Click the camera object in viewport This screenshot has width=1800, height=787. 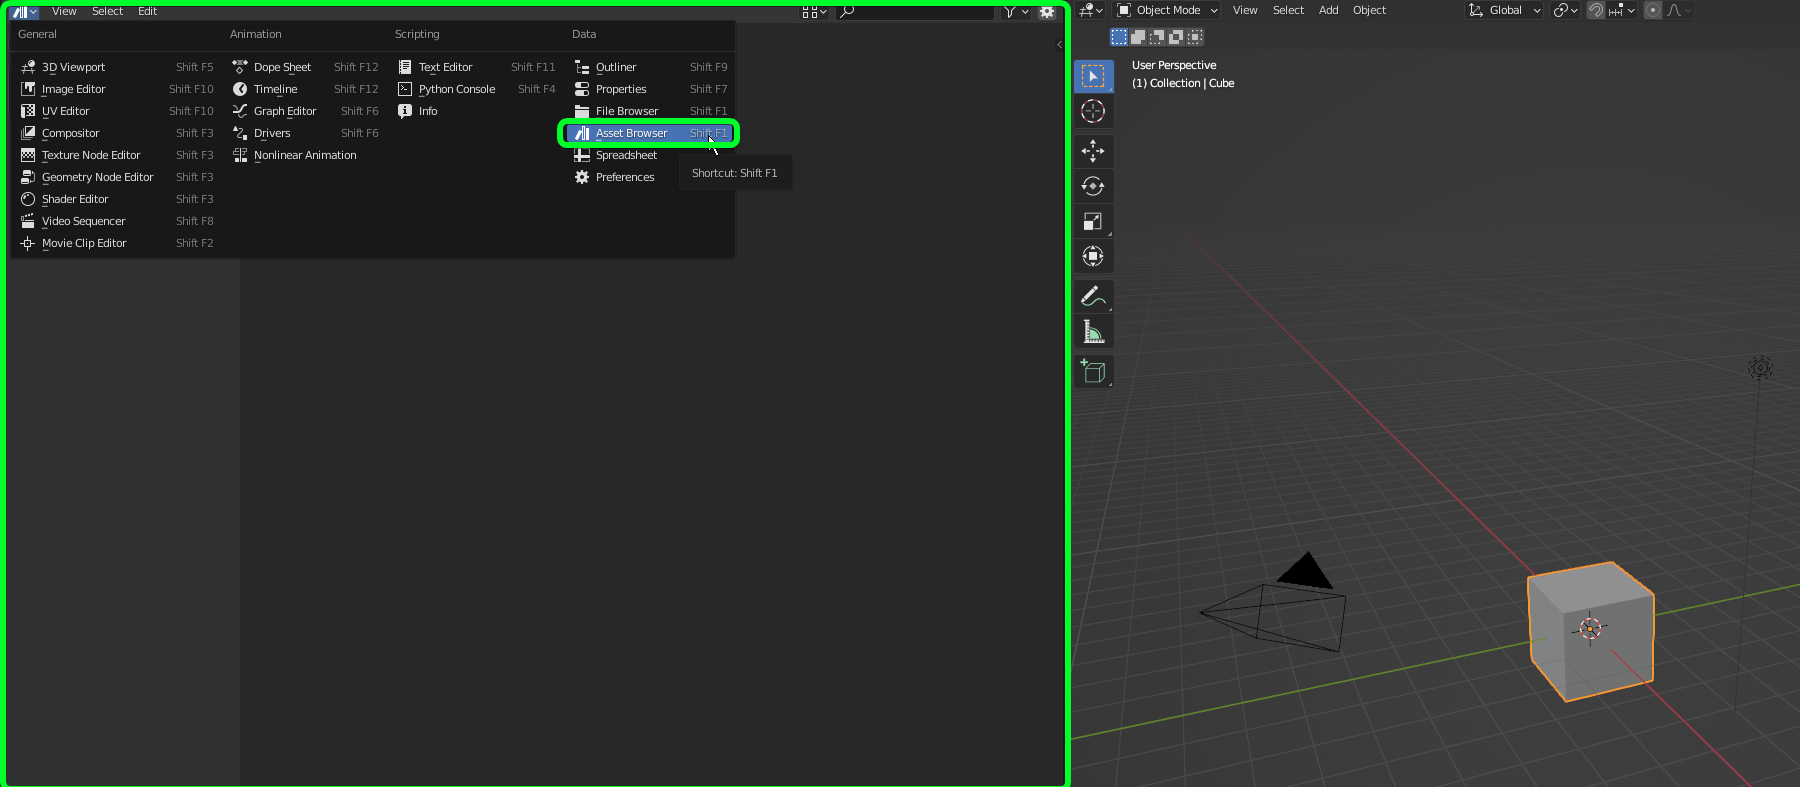tap(1273, 603)
